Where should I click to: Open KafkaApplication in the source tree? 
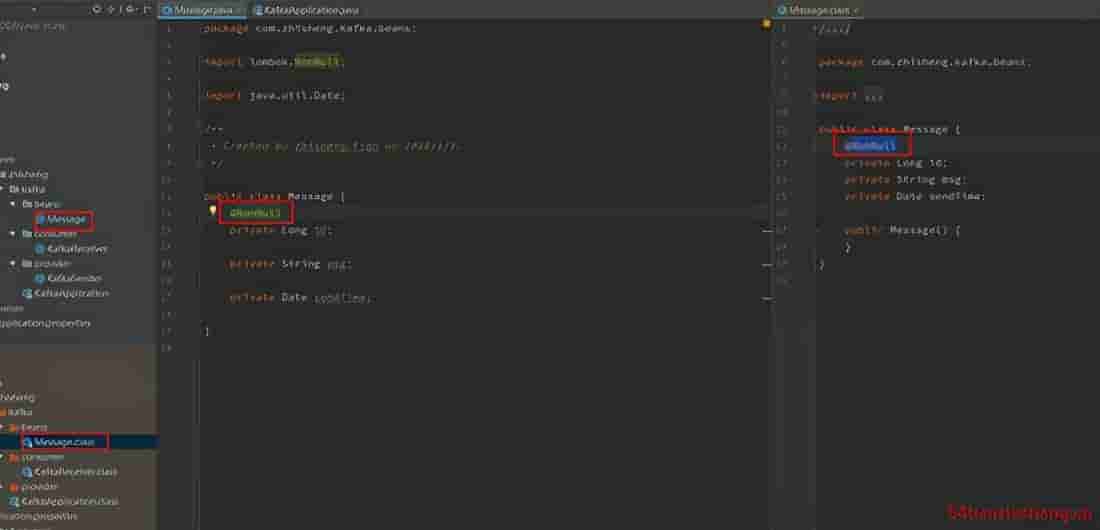point(72,293)
